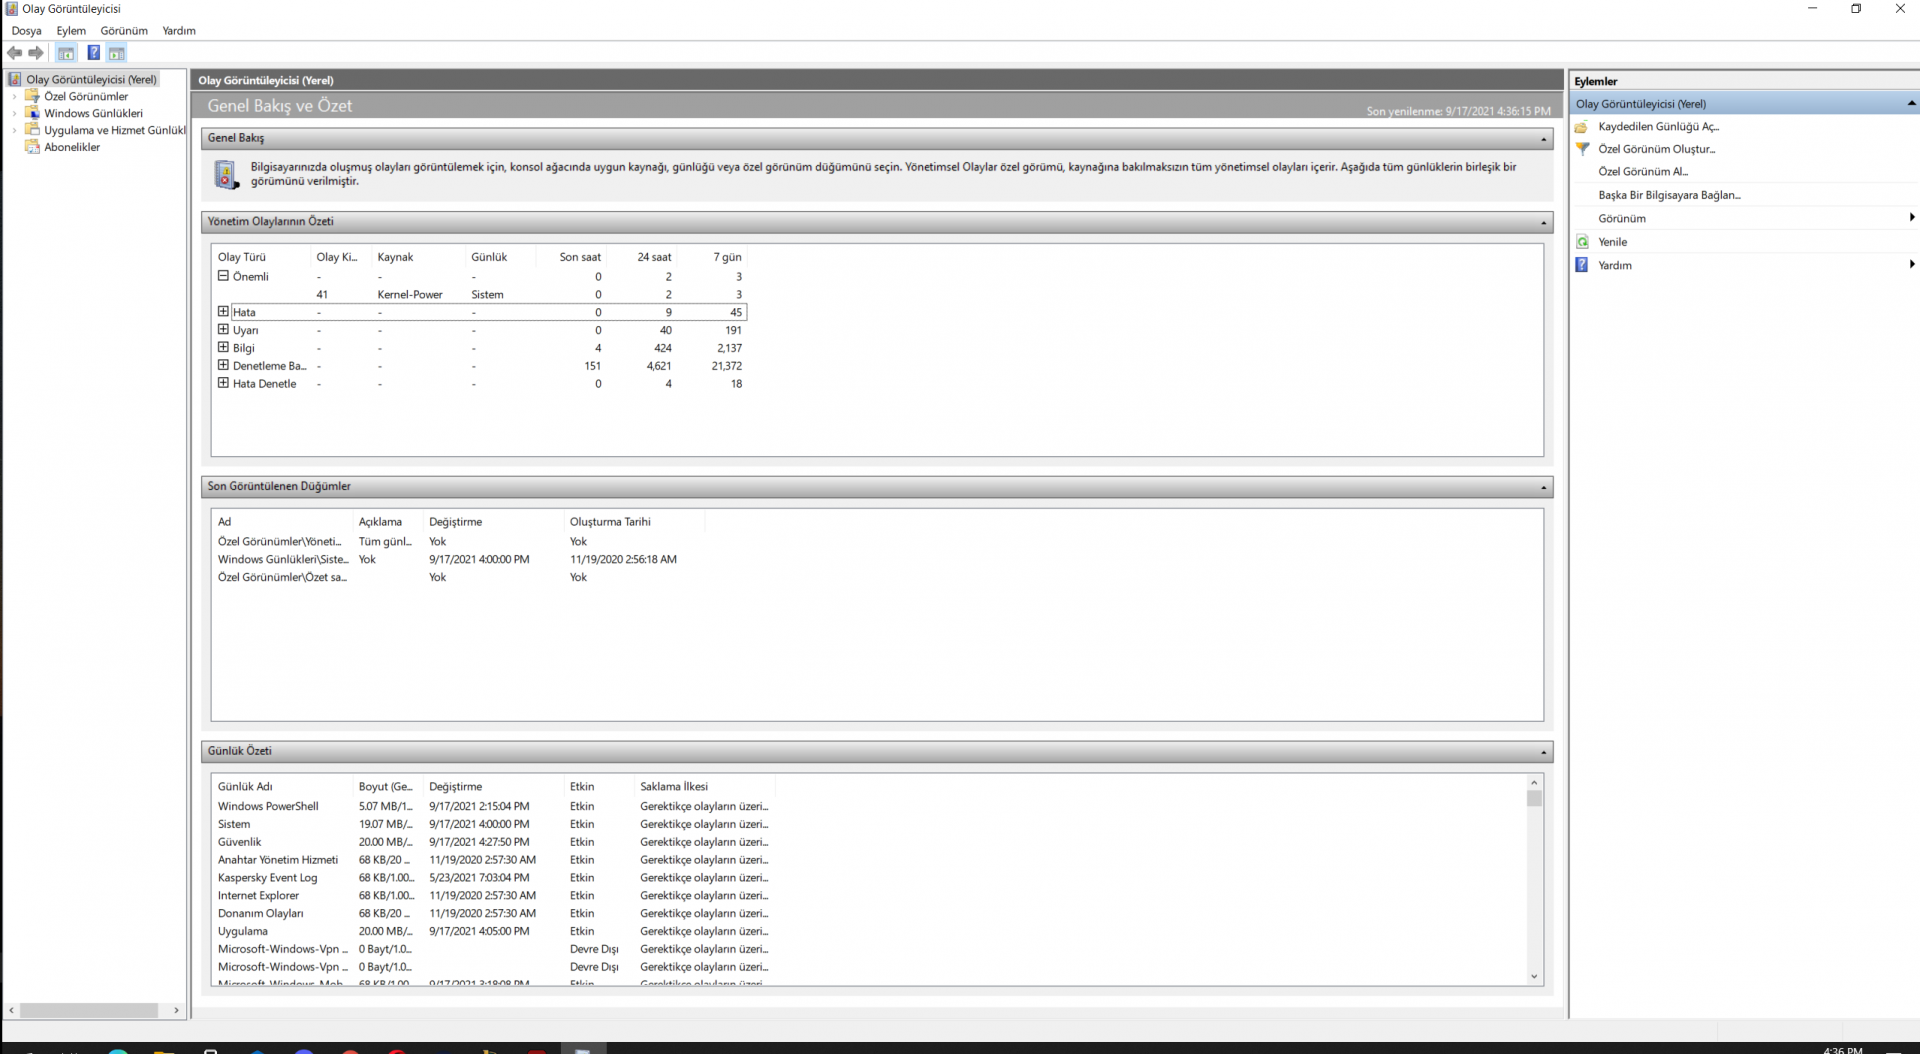Screen dimensions: 1920x1054
Task: Select the Anahtar Yönetim Hizmeti log row
Action: coord(493,860)
